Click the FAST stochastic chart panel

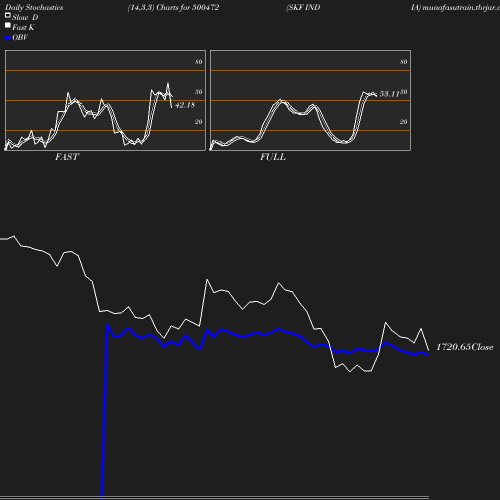point(105,100)
